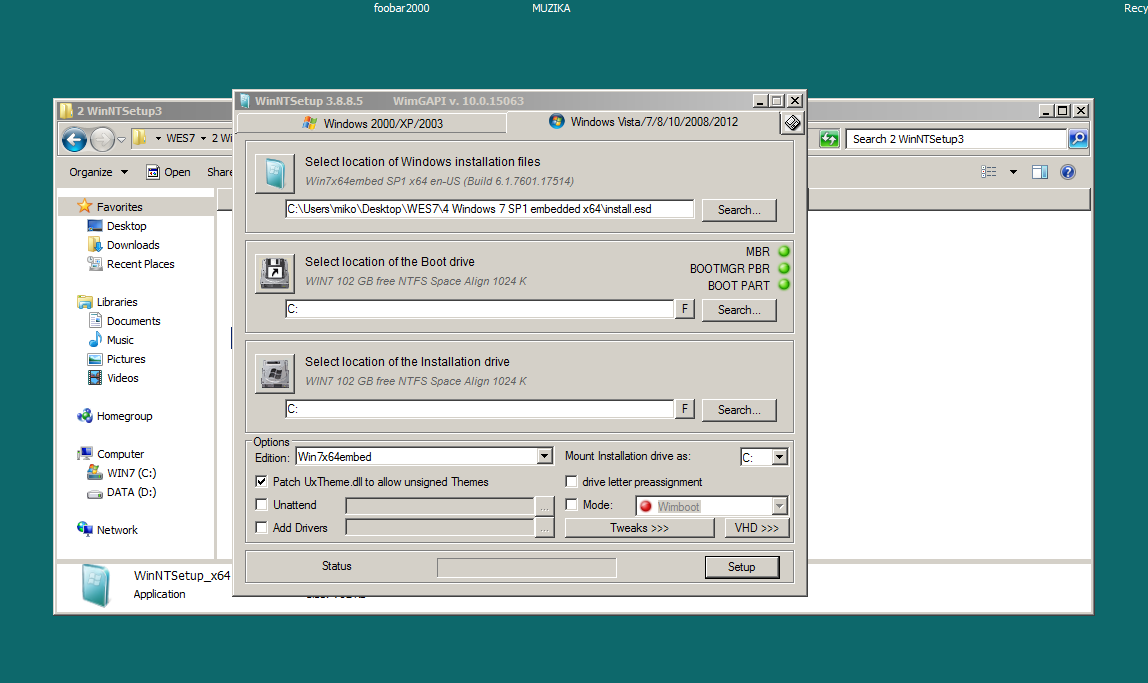The image size is (1148, 683).
Task: Click the Explorer address bar refresh icon
Action: (x=829, y=139)
